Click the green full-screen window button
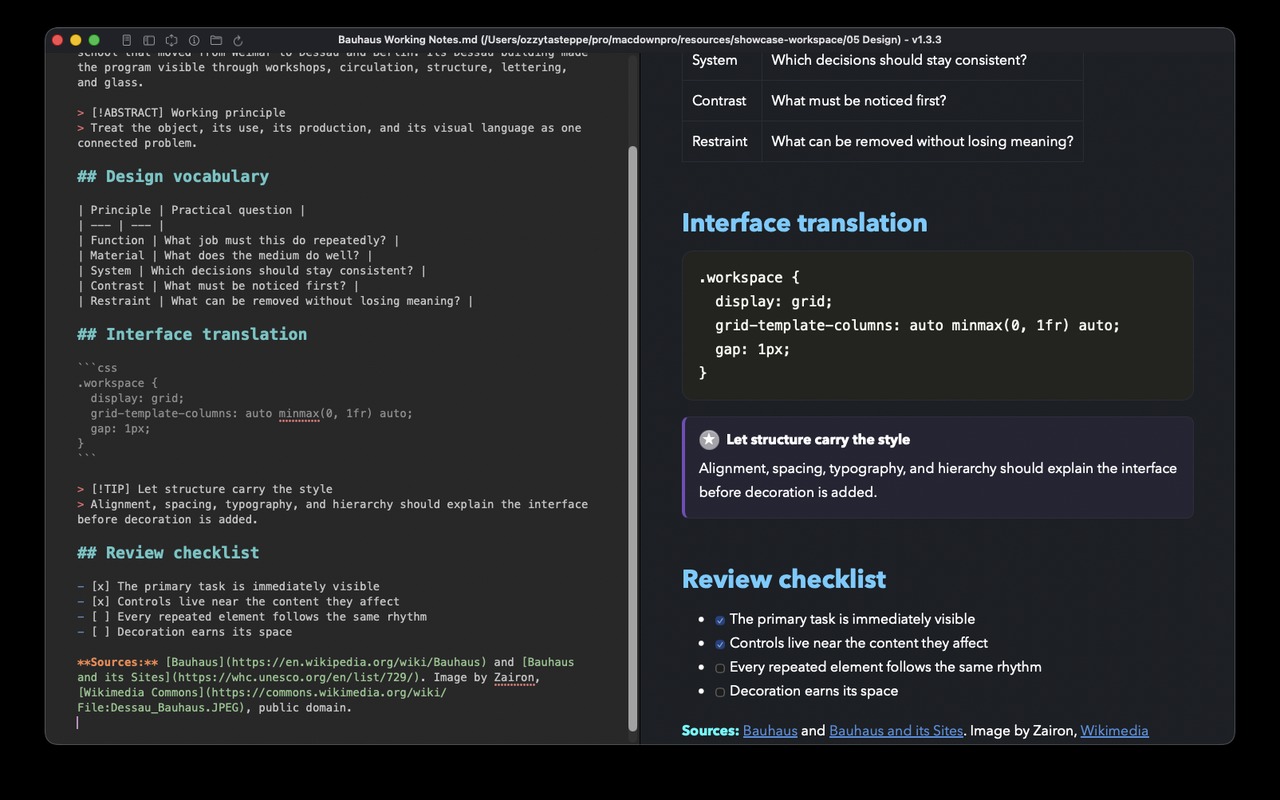 coord(94,40)
